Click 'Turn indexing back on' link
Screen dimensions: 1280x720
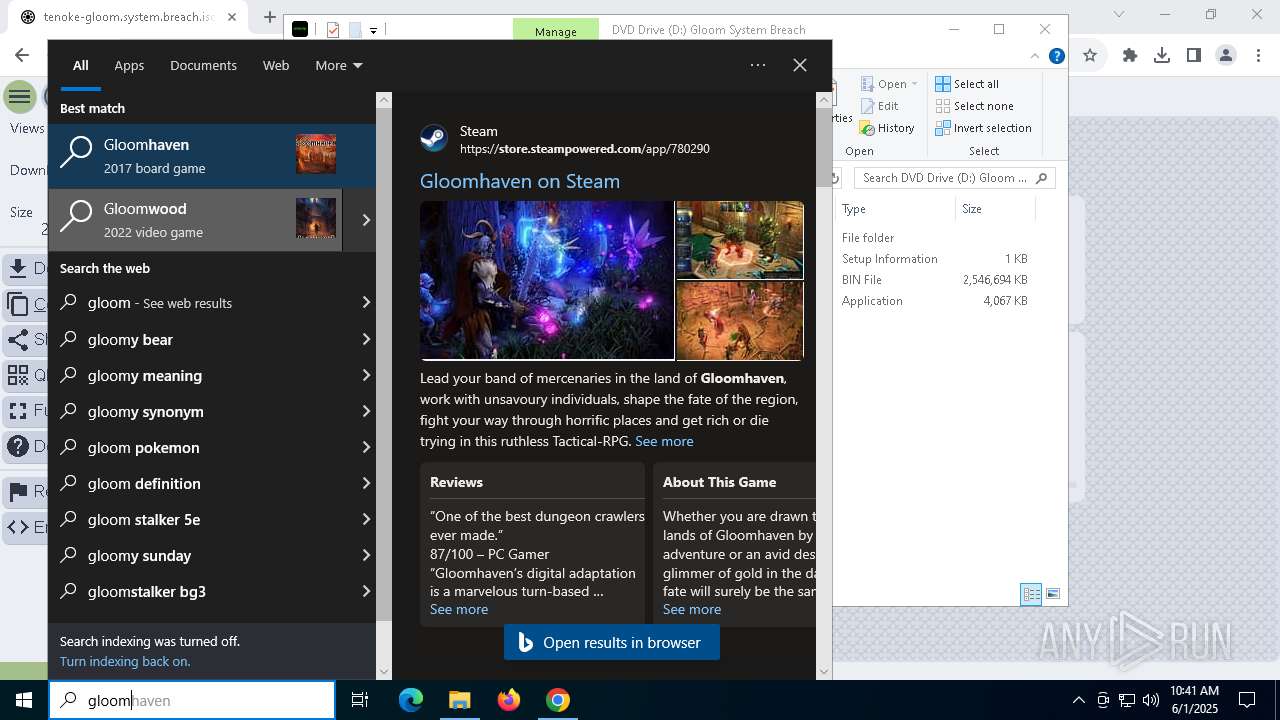click(125, 661)
